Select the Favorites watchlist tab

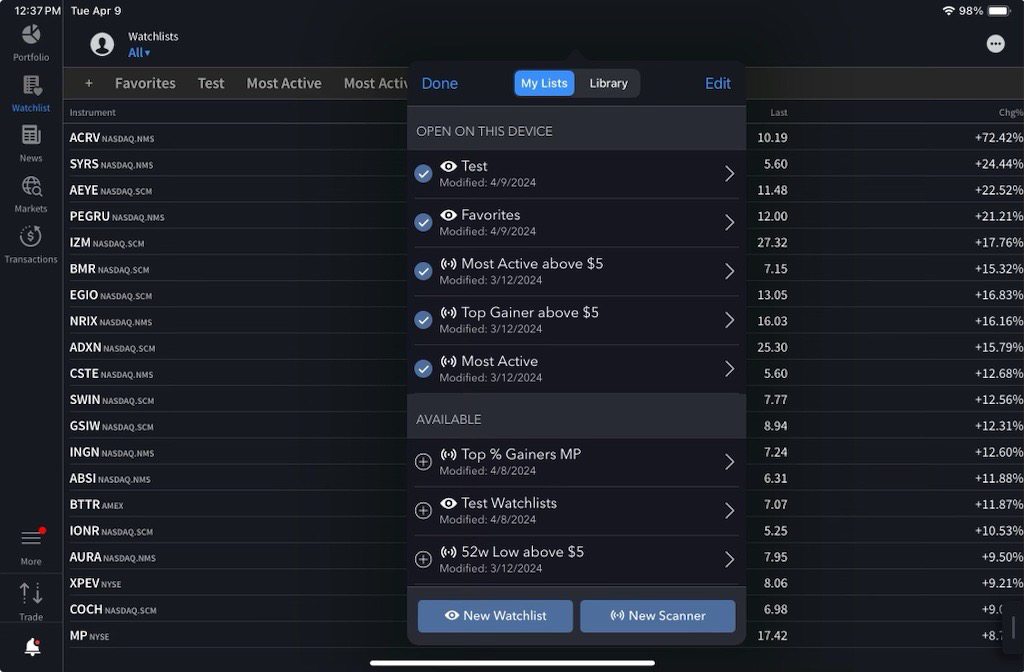pos(145,83)
